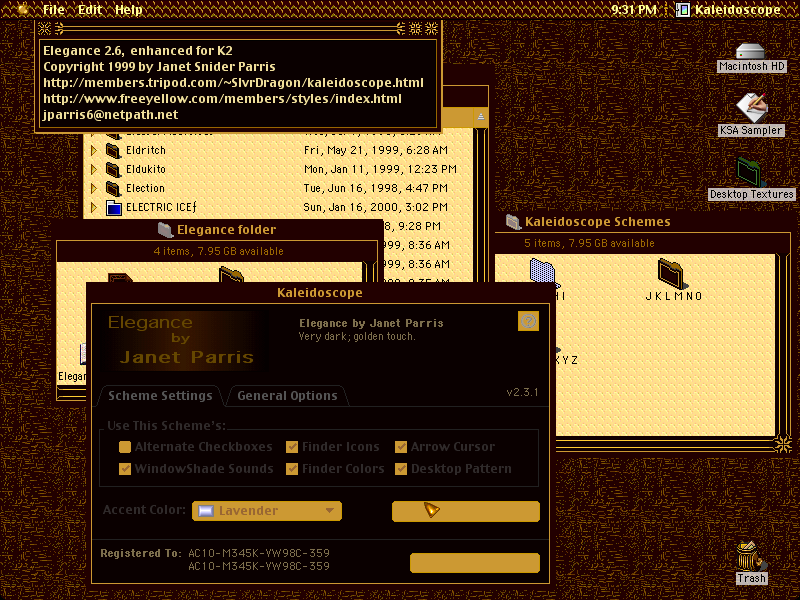
Task: Expand the ELECTRIC ICEƒ disclosure triangle
Action: [x=93, y=208]
